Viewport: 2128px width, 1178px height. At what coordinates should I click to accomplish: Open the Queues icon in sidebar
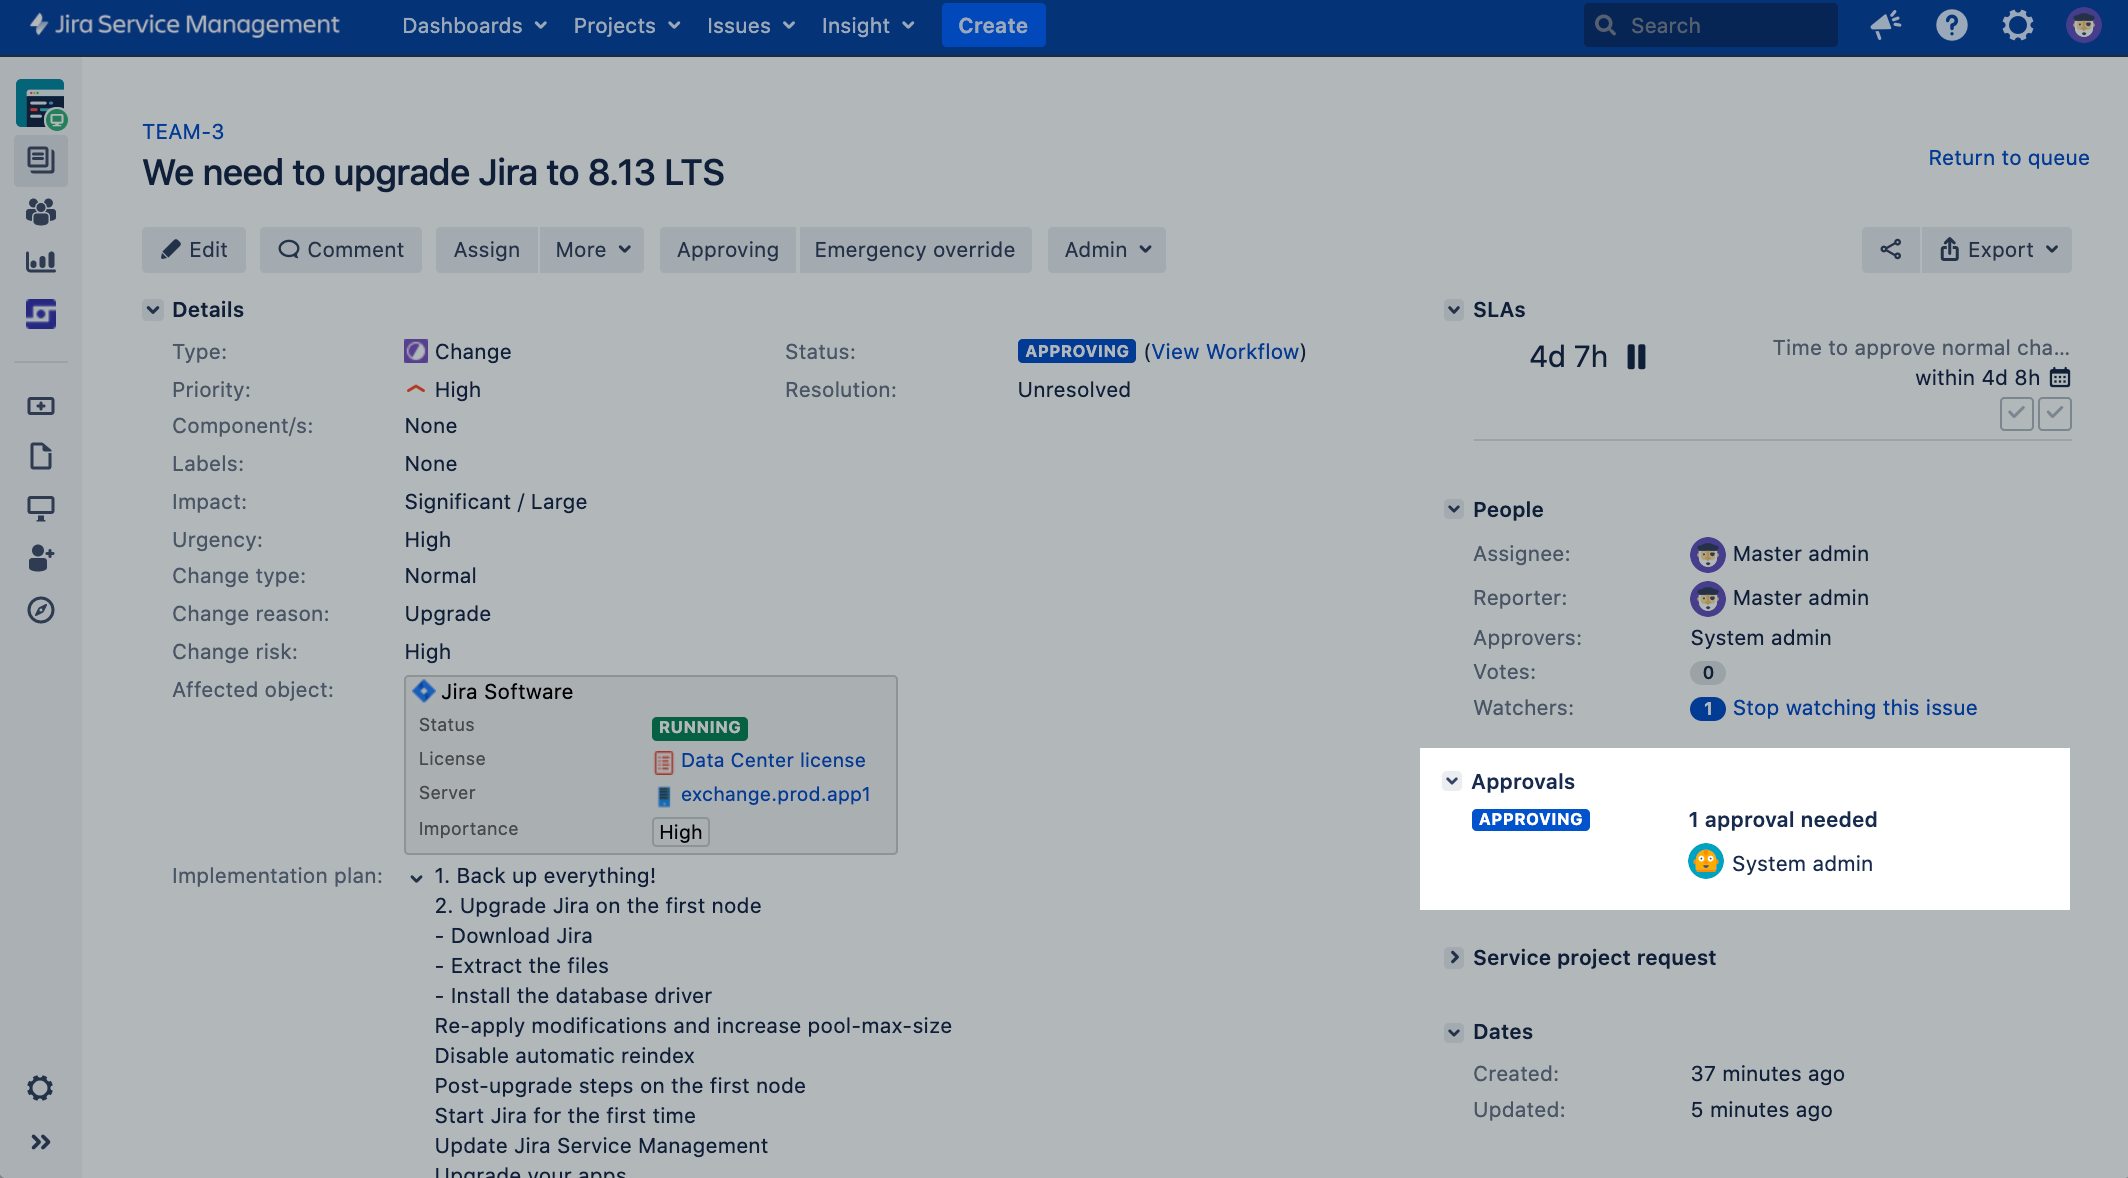point(41,160)
